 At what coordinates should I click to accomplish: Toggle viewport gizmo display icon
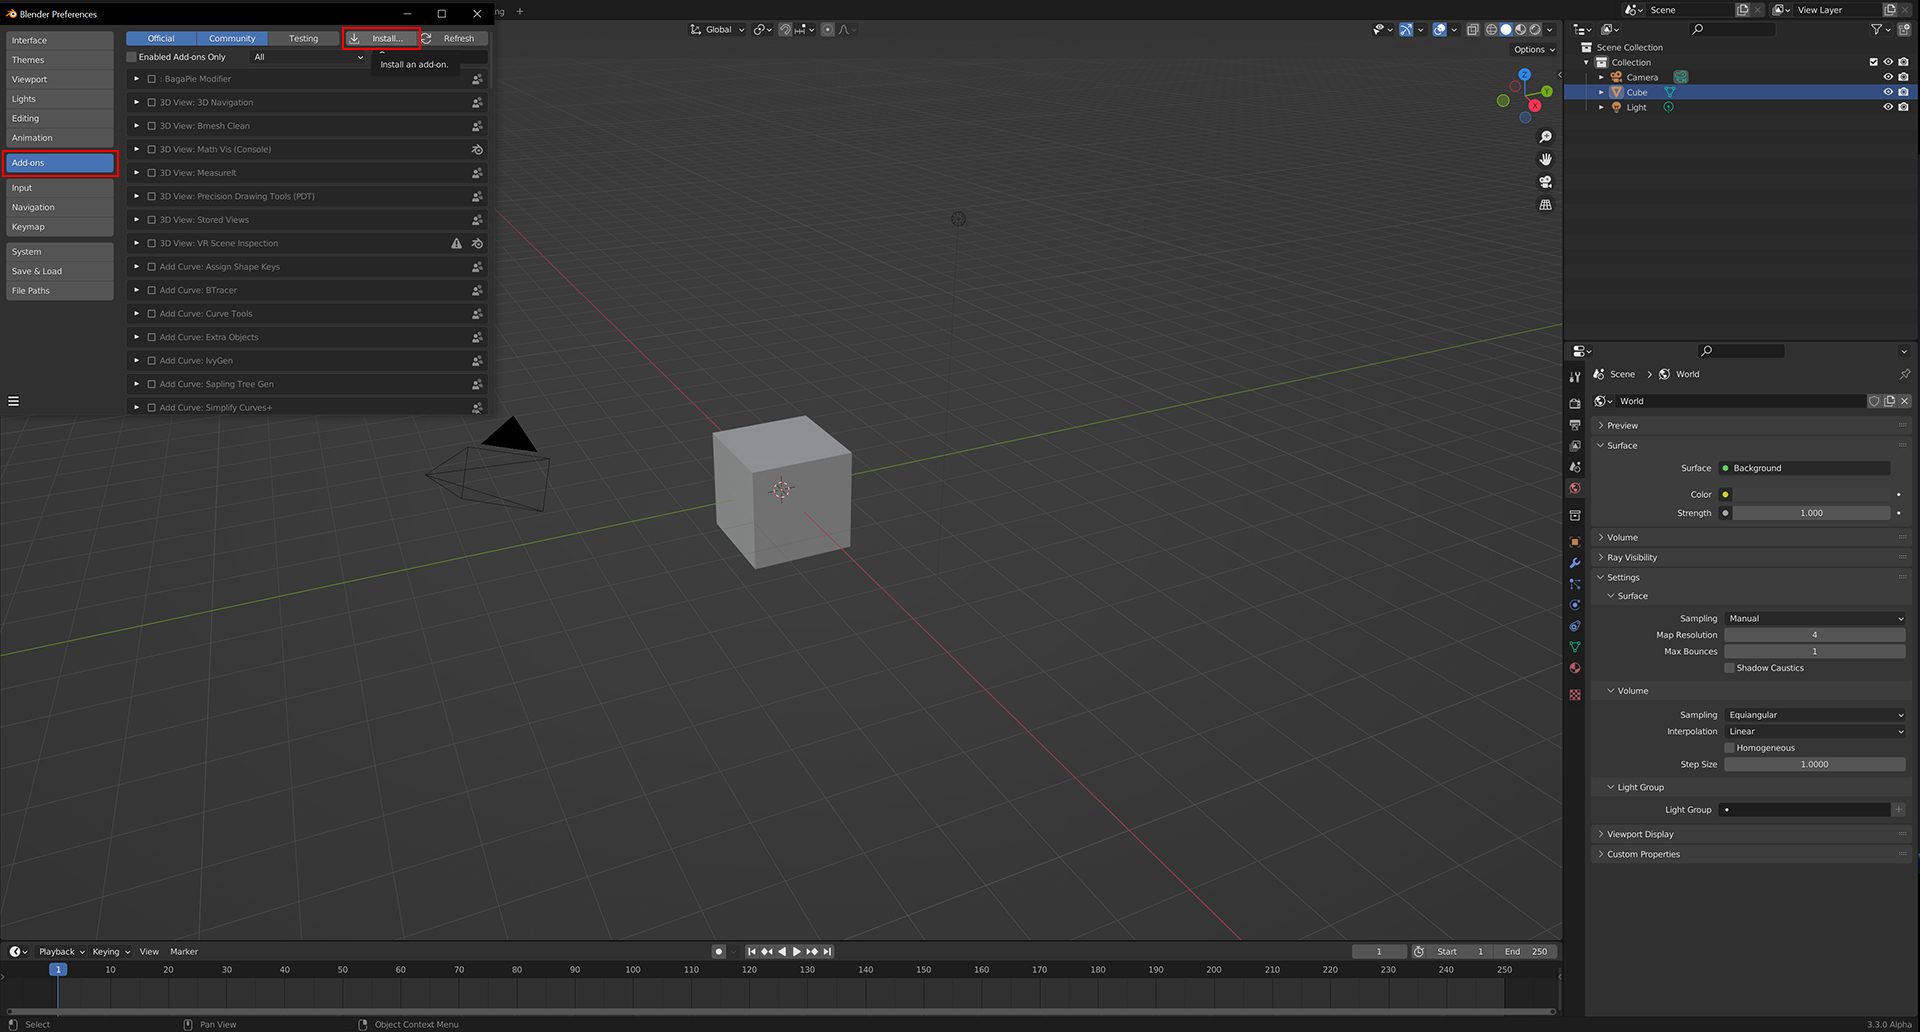(1406, 30)
